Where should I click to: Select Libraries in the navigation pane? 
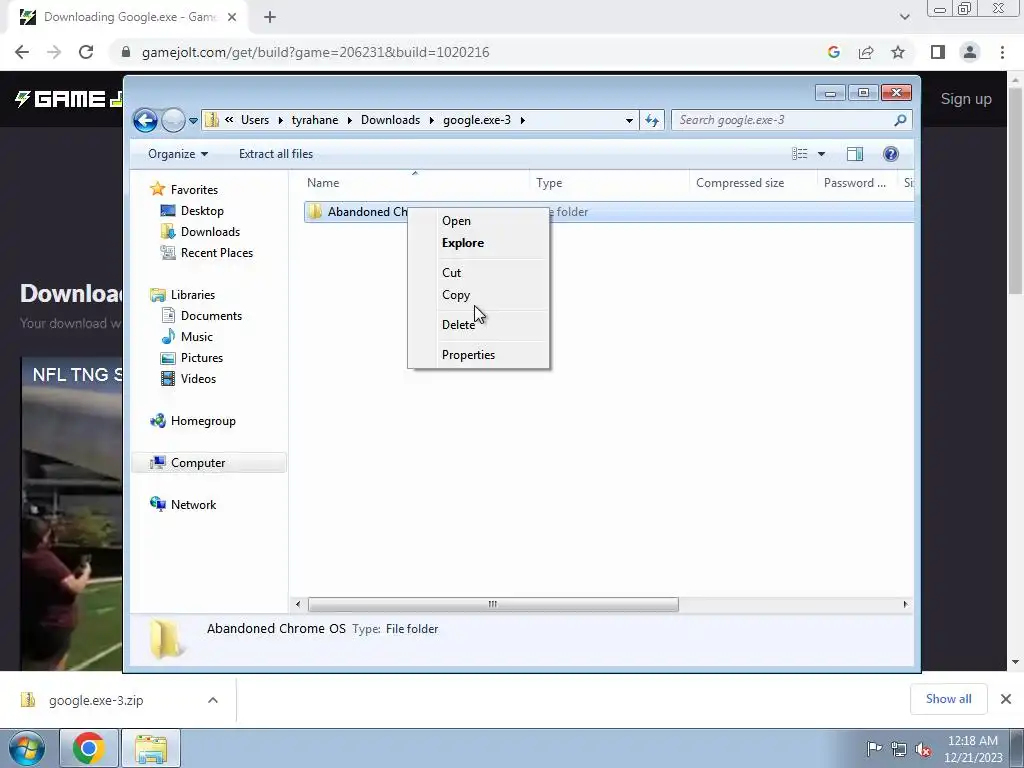[193, 295]
